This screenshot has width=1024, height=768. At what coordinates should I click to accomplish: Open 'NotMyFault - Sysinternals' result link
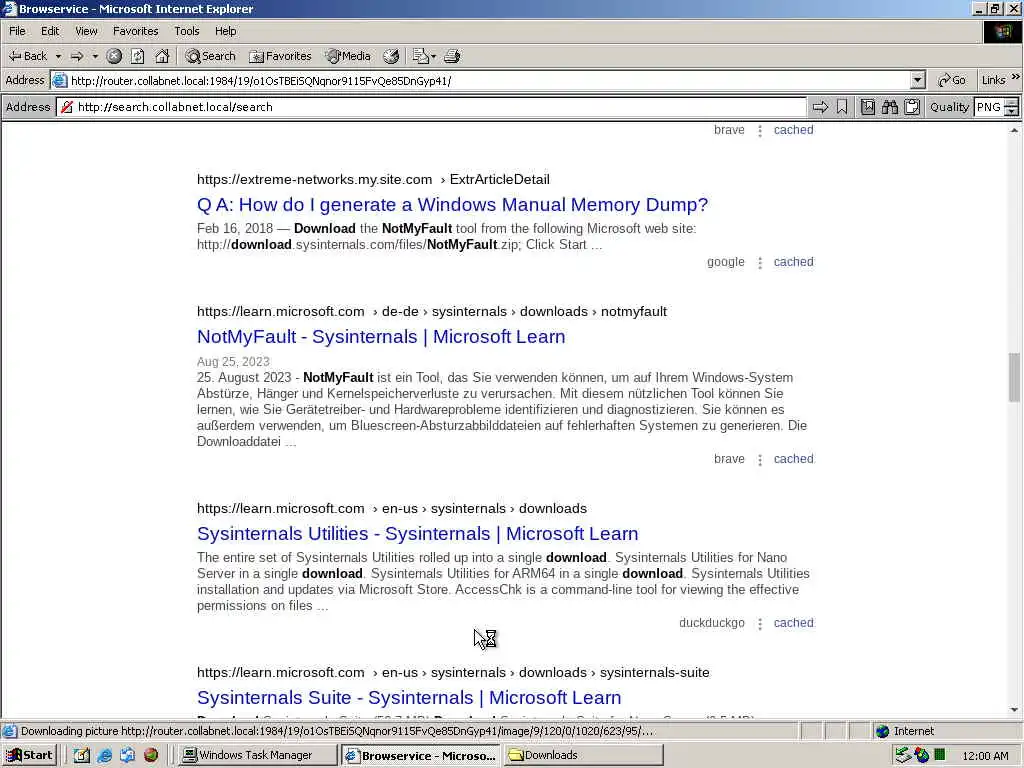(381, 336)
